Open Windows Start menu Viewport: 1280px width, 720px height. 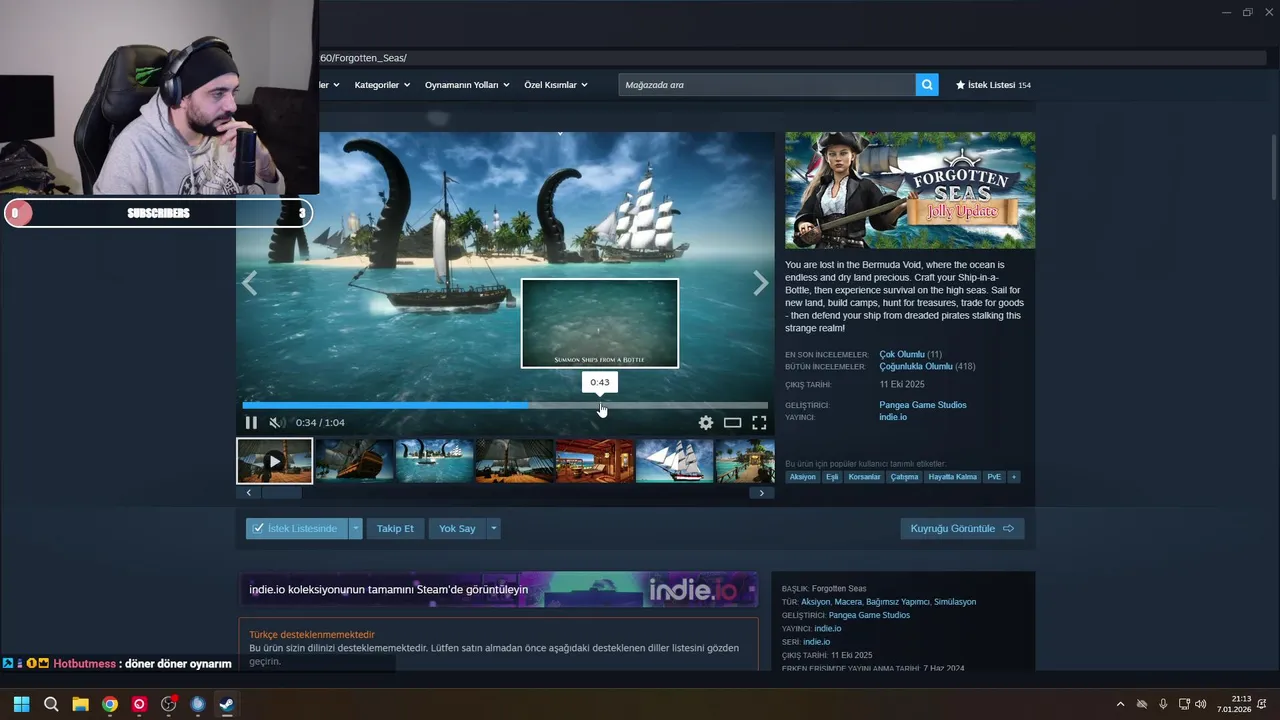[x=21, y=704]
